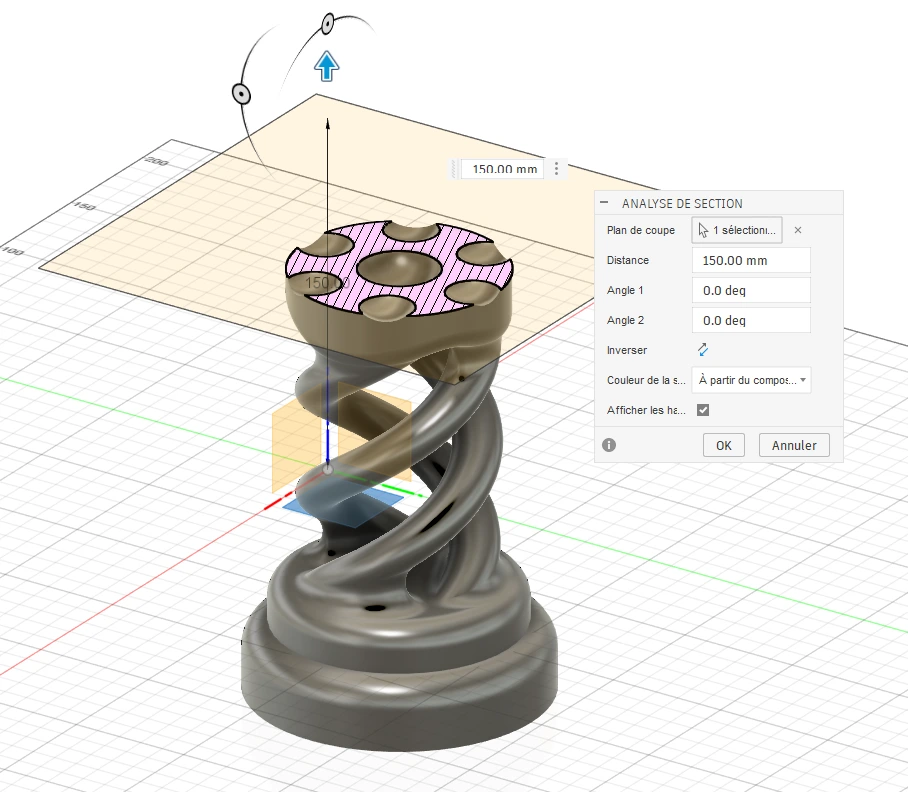908x792 pixels.
Task: Click the origin point at the plane intersection
Action: pyautogui.click(x=328, y=469)
